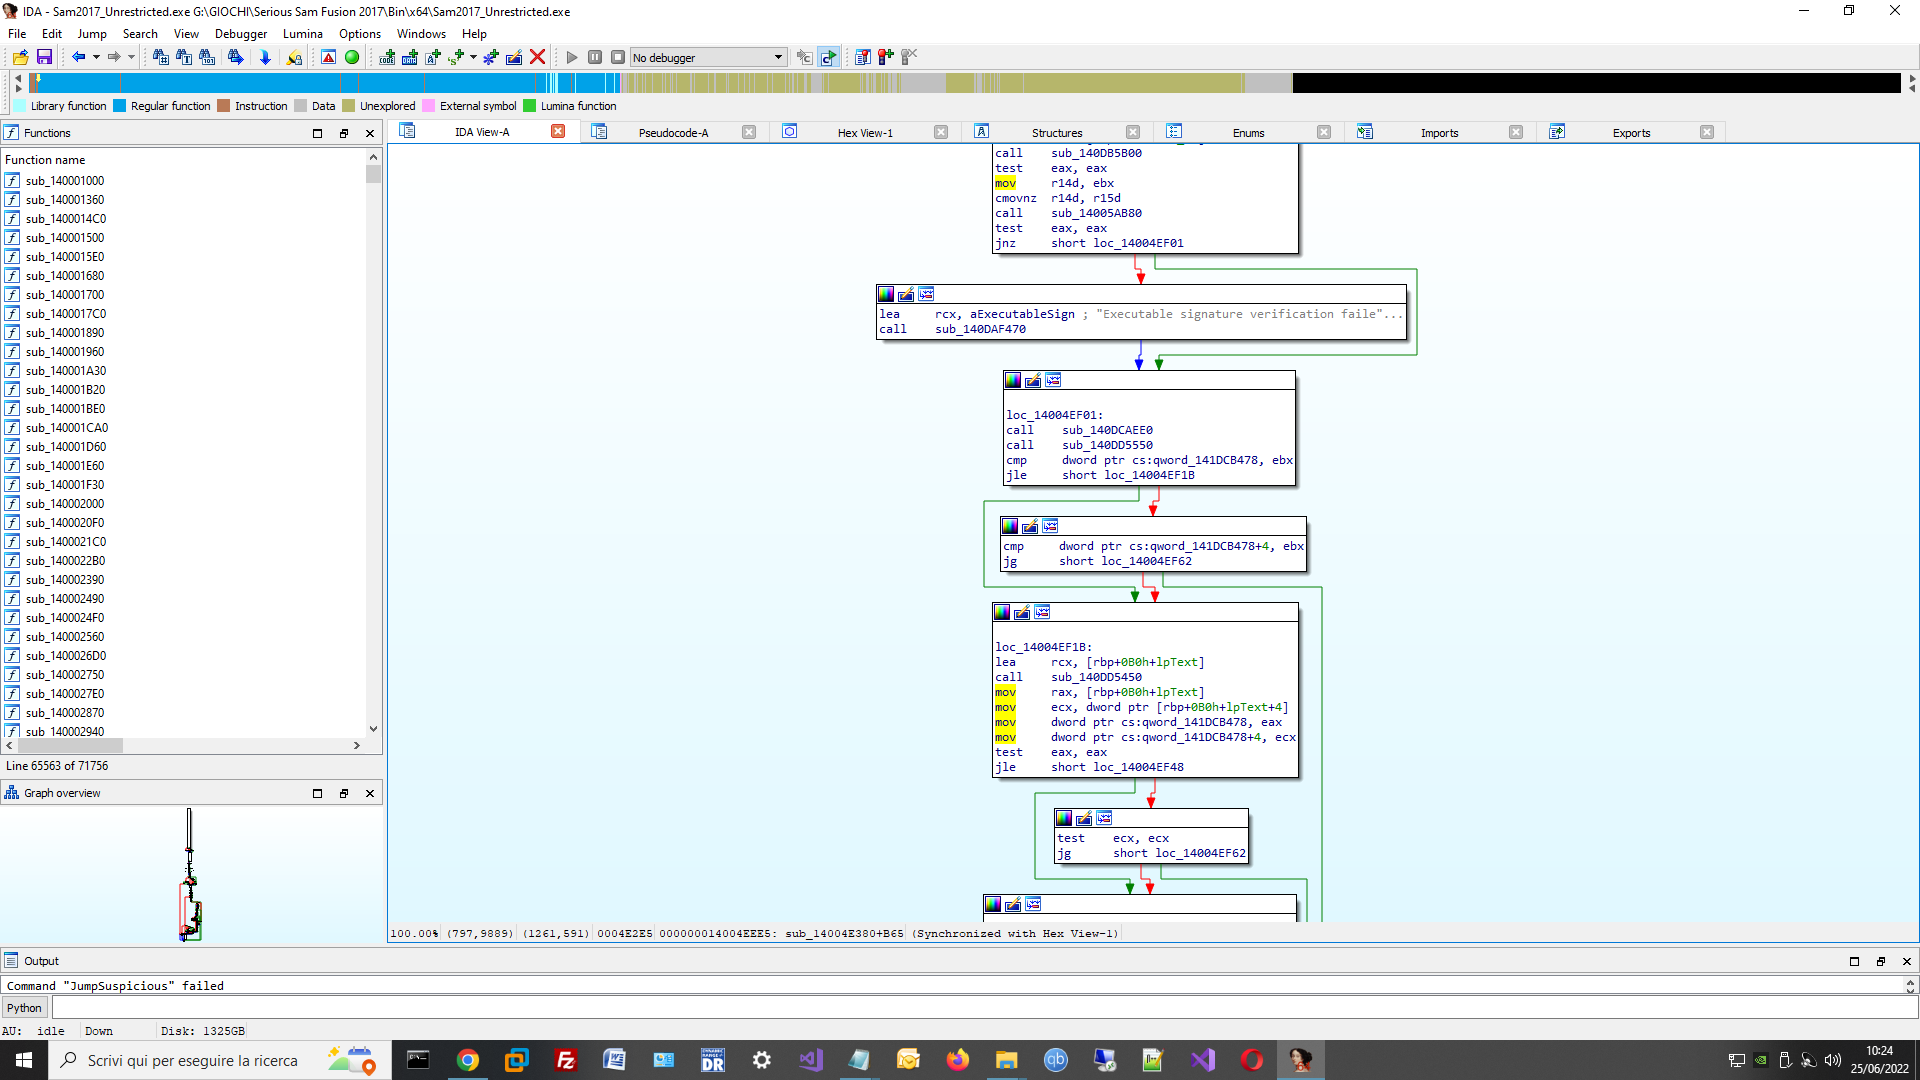Select sub_140001960 in functions list

pyautogui.click(x=64, y=352)
